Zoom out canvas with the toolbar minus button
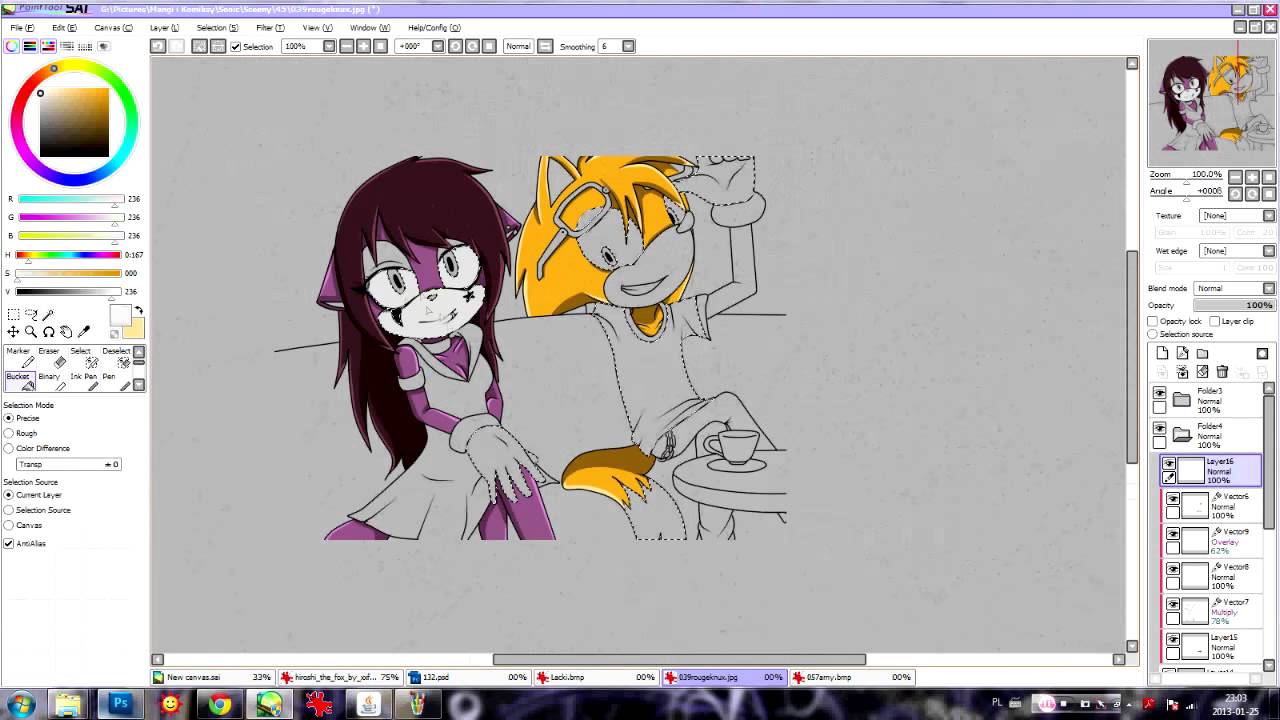The width and height of the screenshot is (1280, 720). [346, 46]
